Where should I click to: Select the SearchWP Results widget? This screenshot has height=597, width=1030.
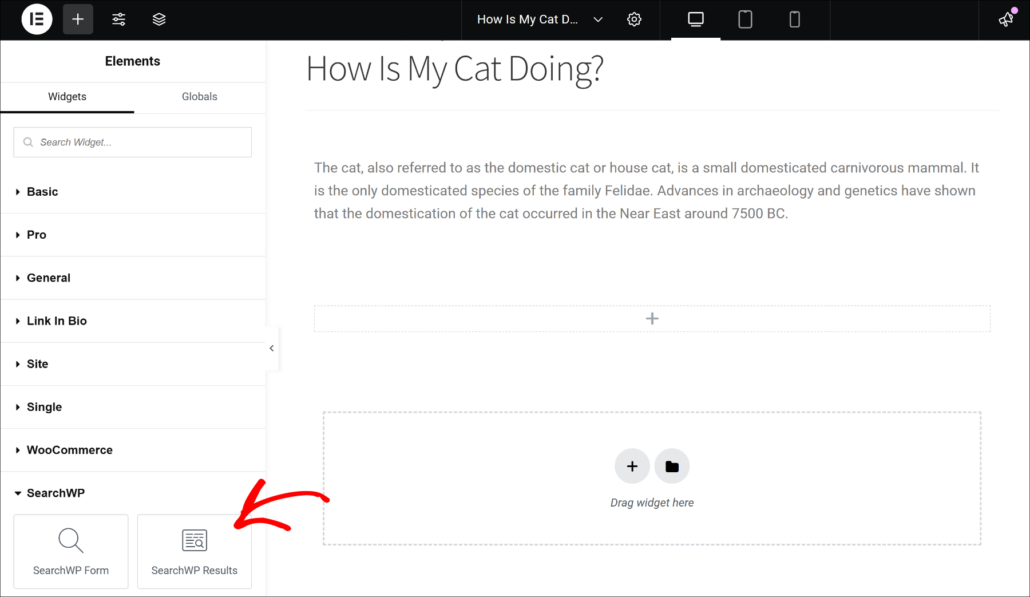194,552
